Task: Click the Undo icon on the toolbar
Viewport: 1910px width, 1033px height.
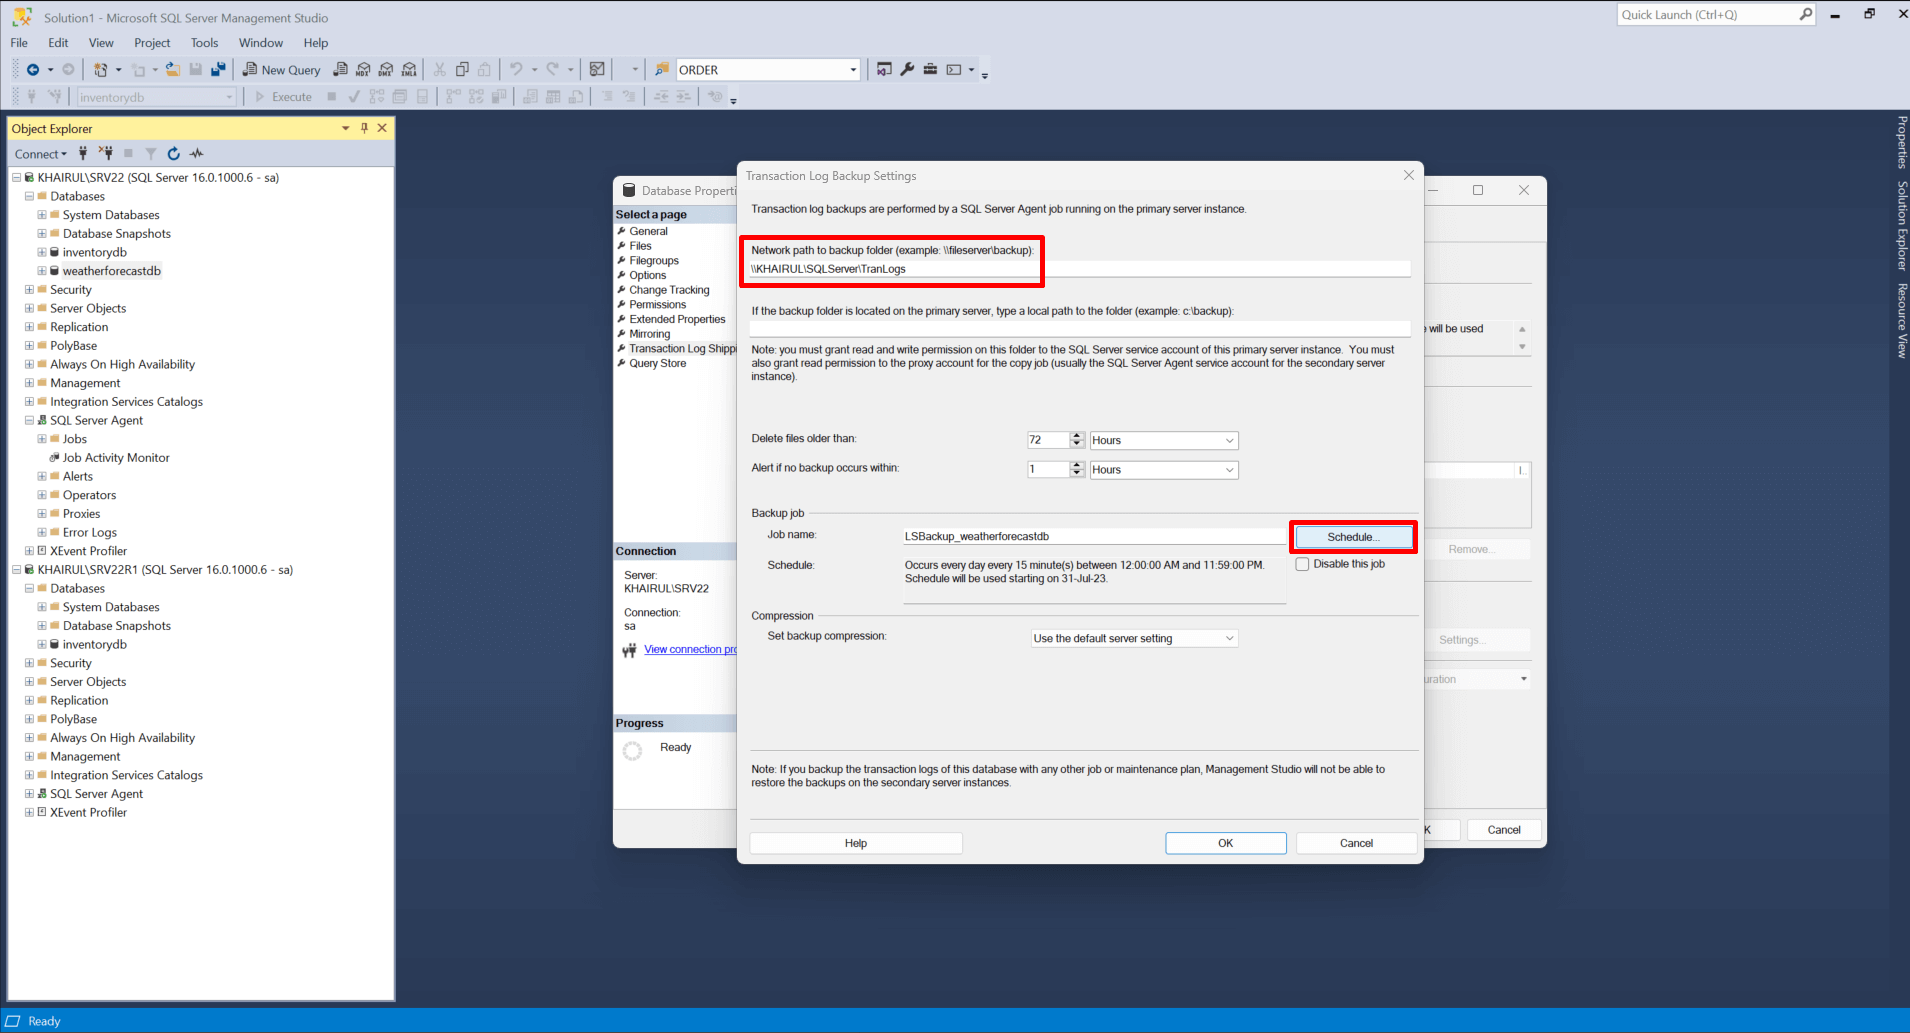Action: [x=514, y=69]
